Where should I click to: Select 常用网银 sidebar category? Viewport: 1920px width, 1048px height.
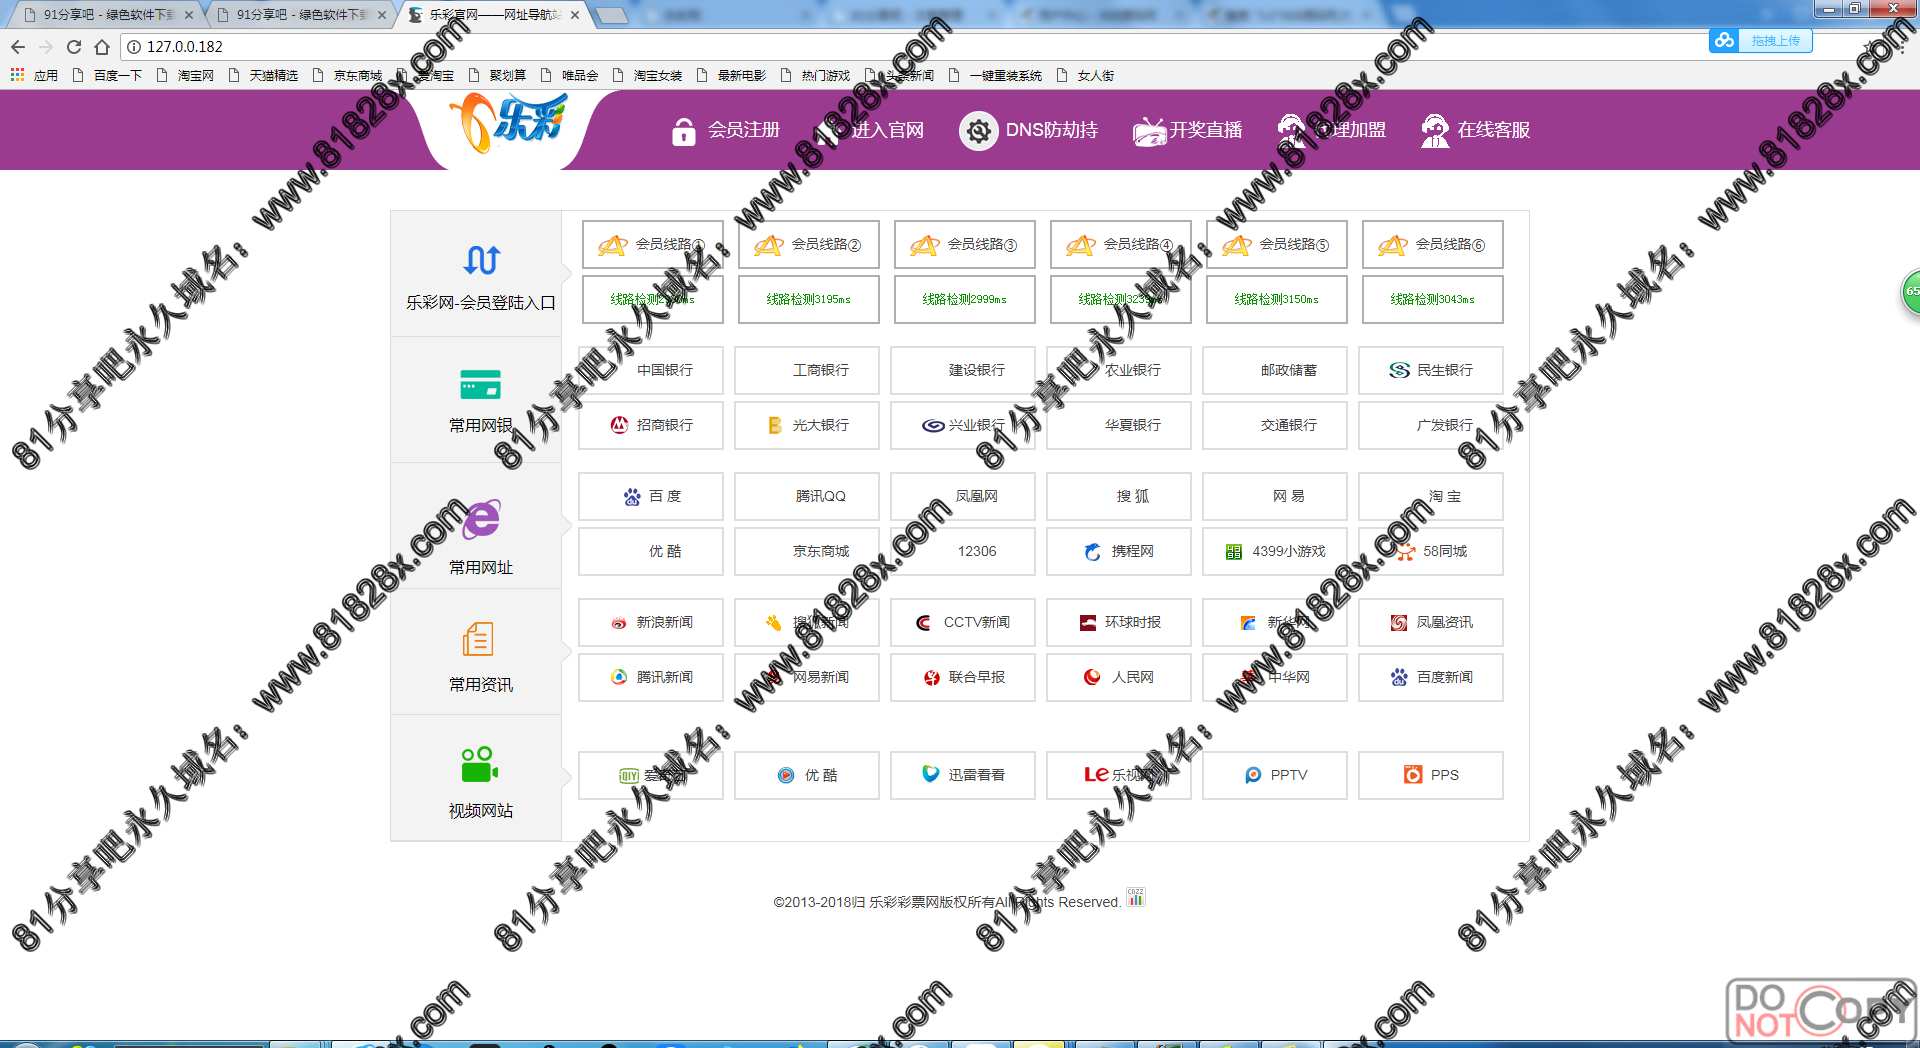pos(480,401)
